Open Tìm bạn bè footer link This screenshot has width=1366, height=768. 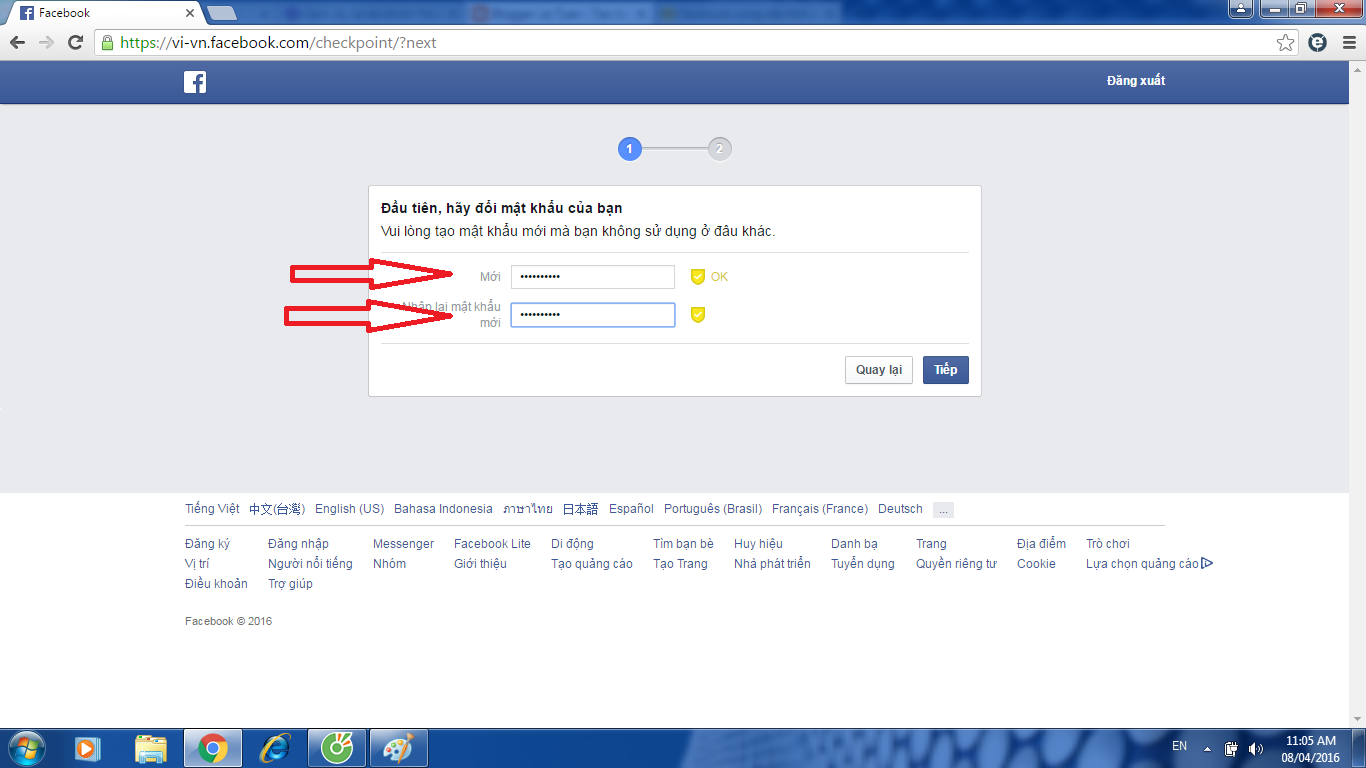683,544
